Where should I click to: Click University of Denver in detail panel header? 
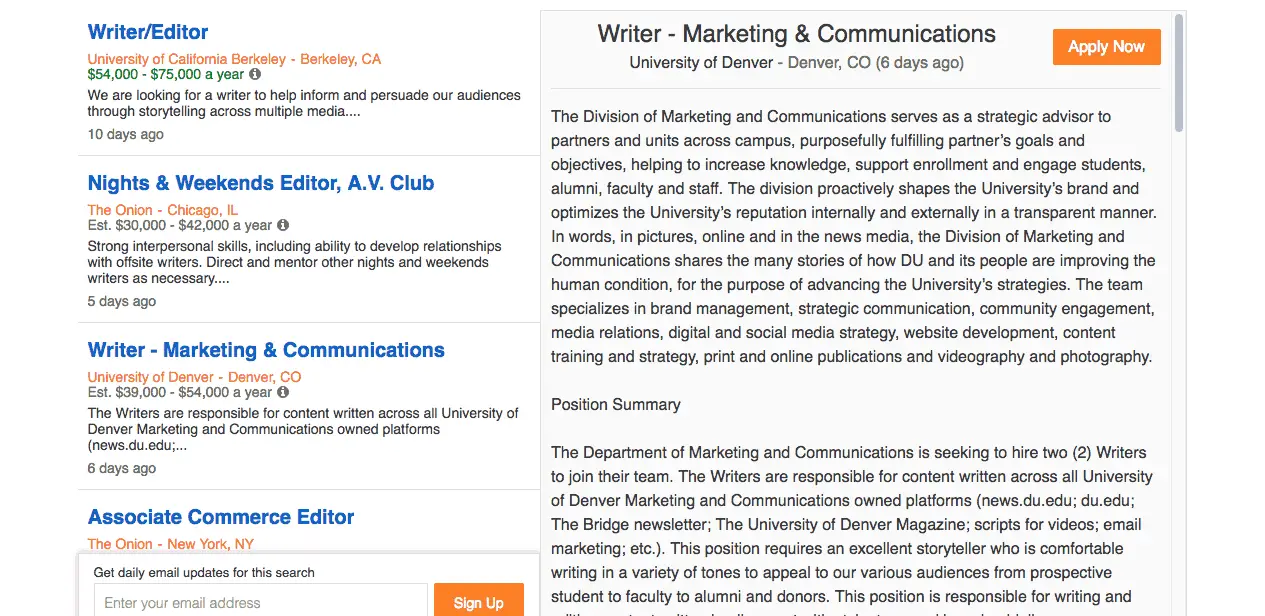click(x=701, y=62)
